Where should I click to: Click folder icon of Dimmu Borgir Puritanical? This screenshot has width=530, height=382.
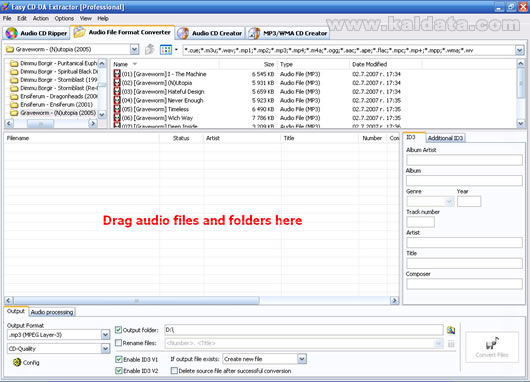click(14, 63)
